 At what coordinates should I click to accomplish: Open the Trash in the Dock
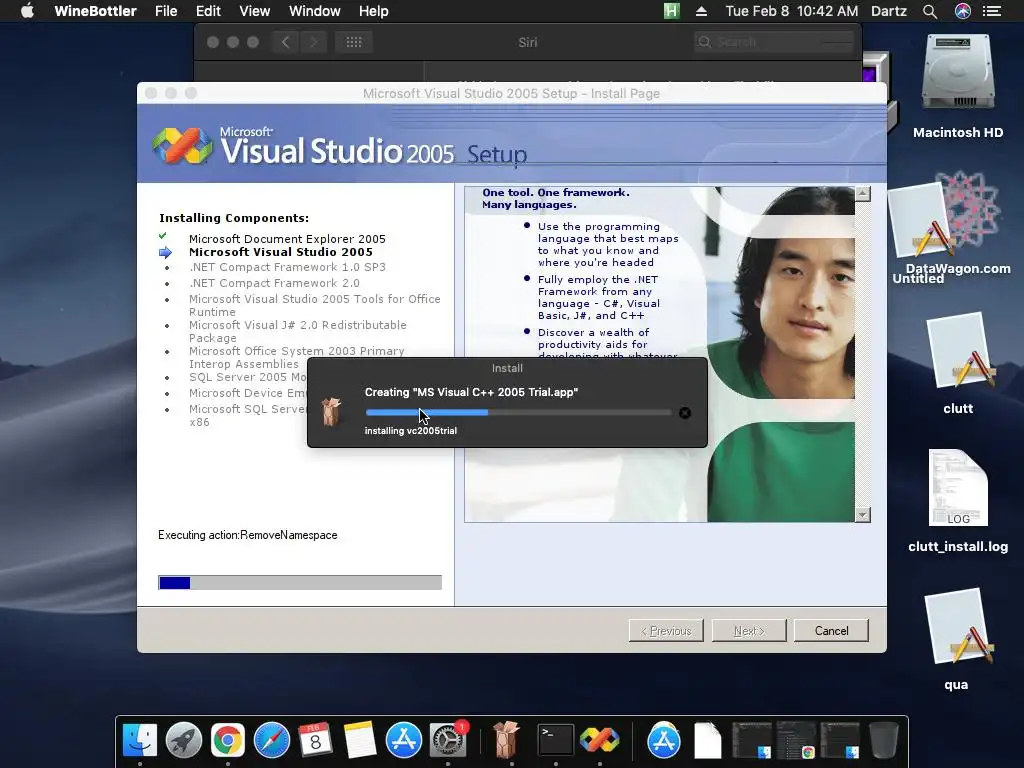[x=884, y=740]
